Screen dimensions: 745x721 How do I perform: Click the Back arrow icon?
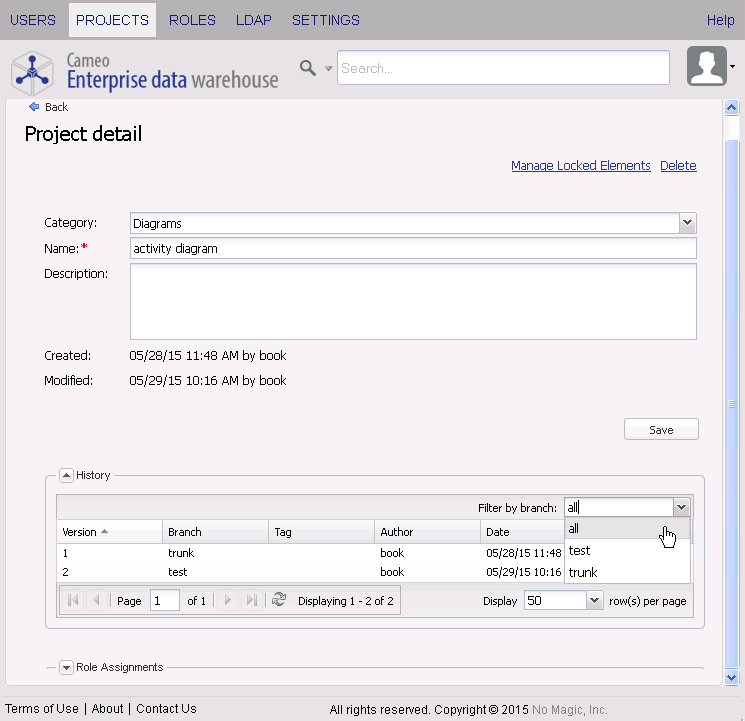pyautogui.click(x=34, y=107)
